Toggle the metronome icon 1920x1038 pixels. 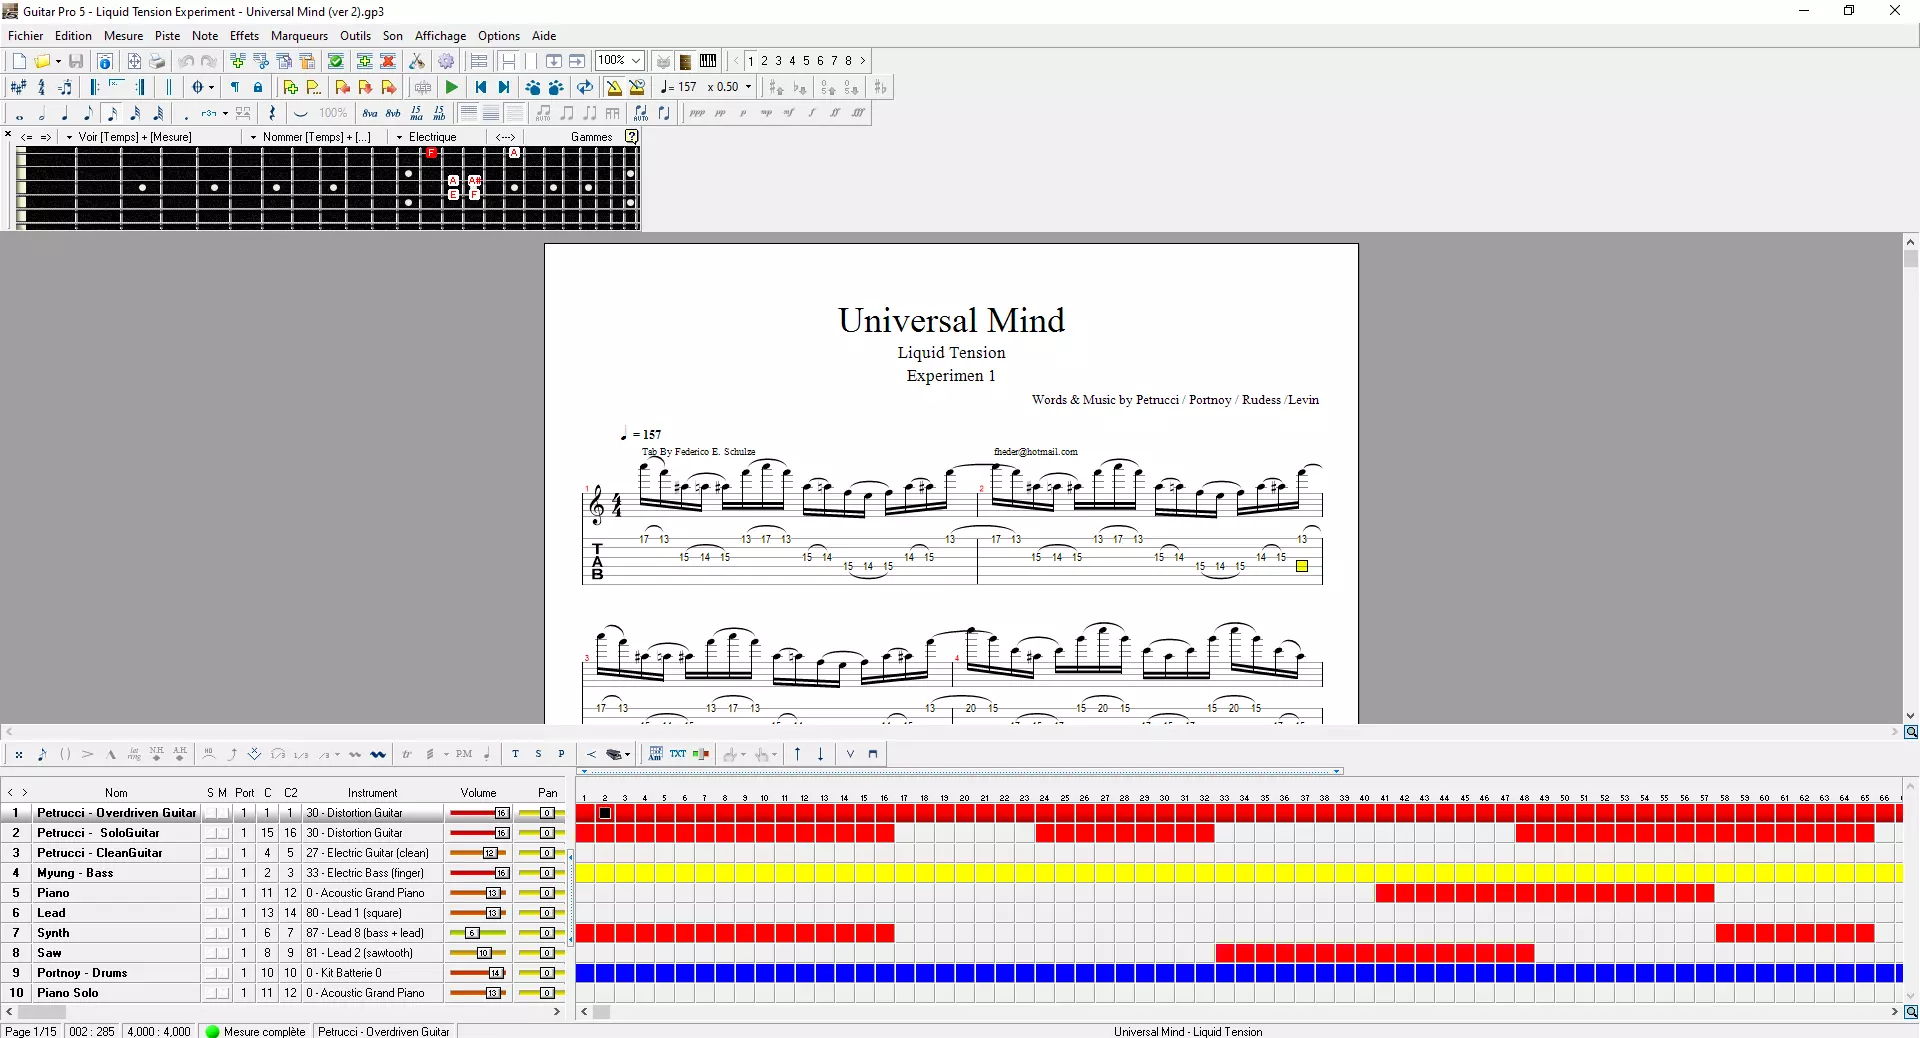pos(614,87)
